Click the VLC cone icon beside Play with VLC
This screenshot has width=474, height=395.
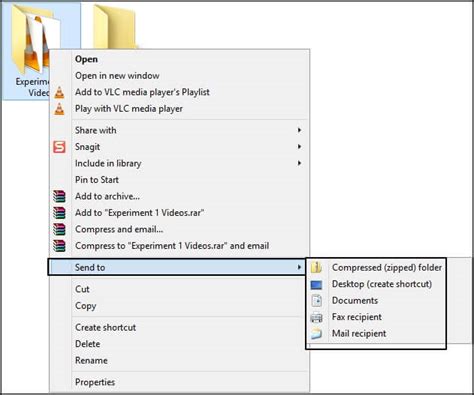click(x=59, y=109)
